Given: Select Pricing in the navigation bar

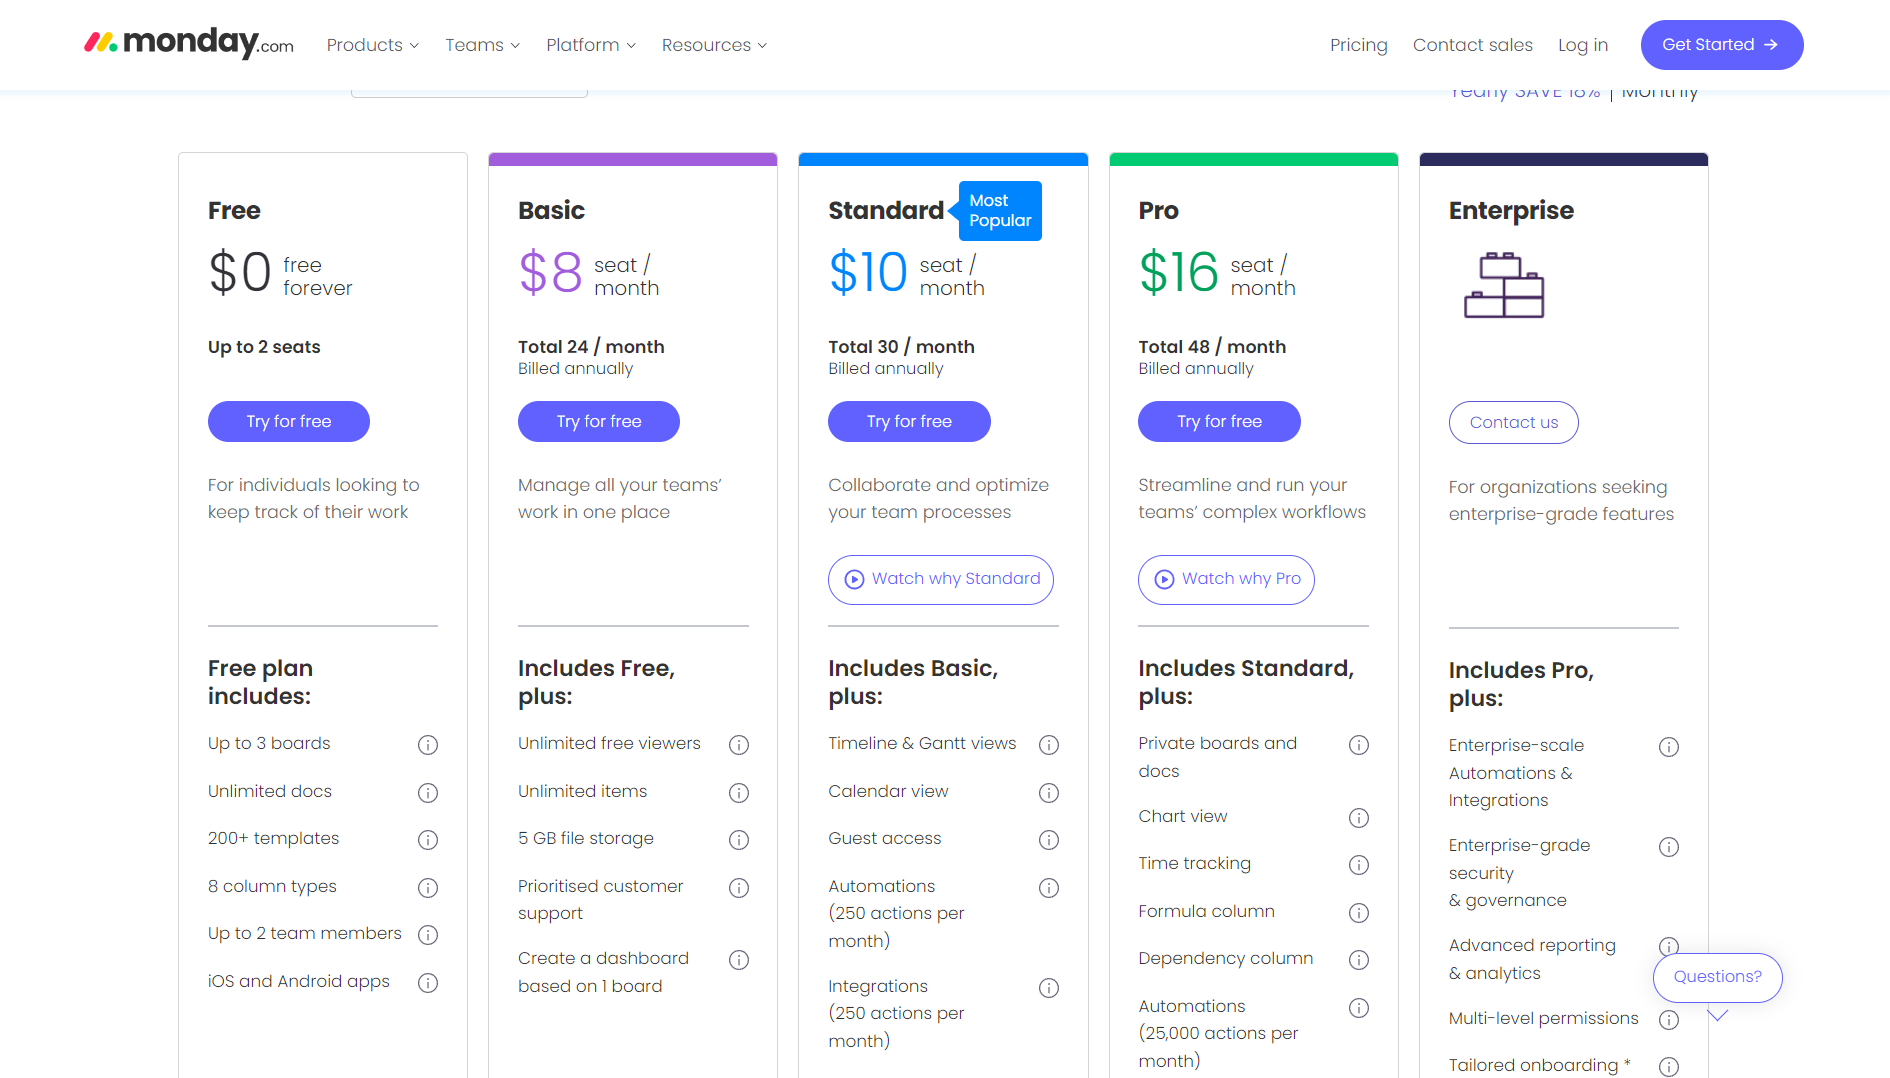Looking at the screenshot, I should pos(1358,45).
